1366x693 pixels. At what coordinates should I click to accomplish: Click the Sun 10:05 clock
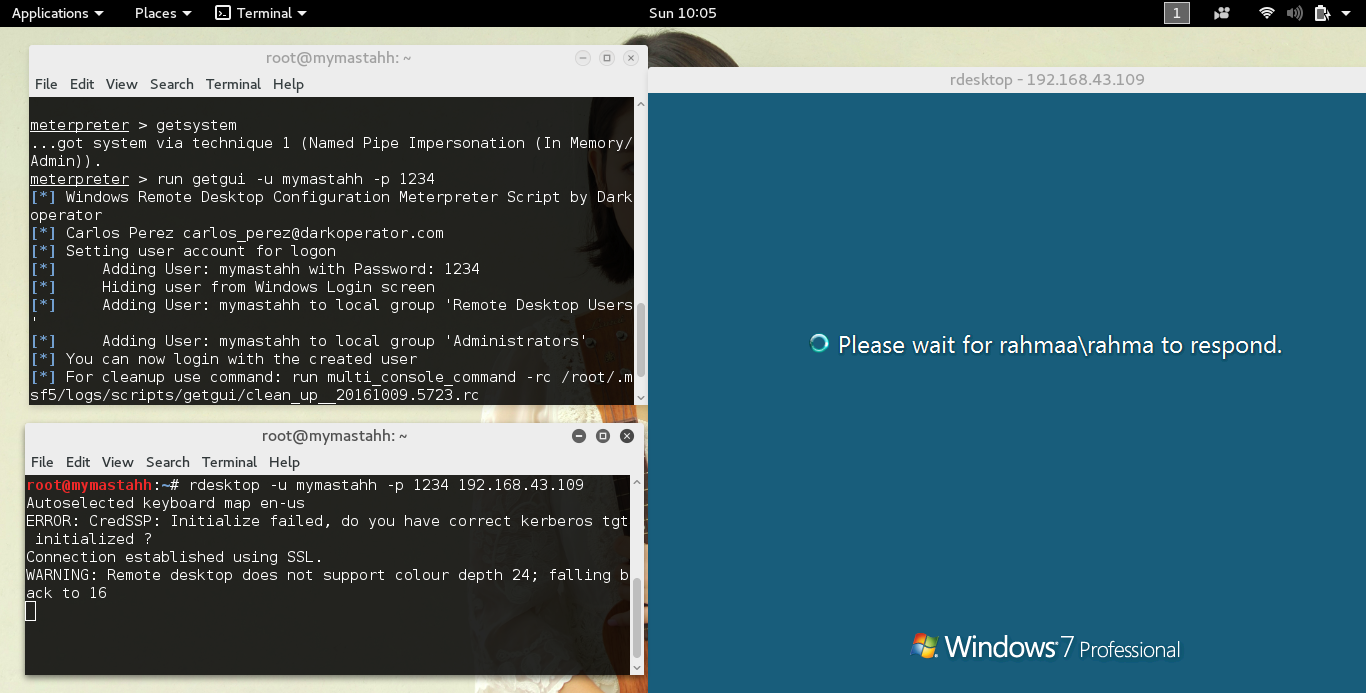tap(682, 13)
